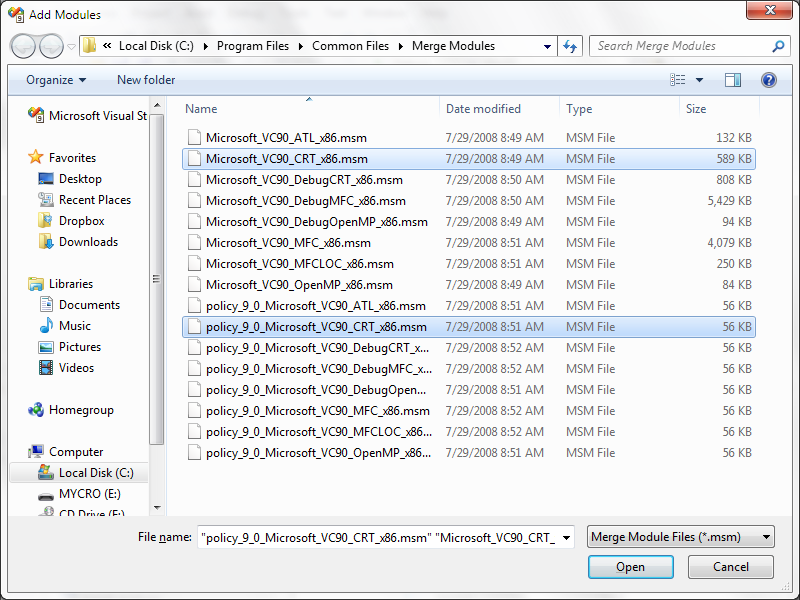Click the change view icon on the toolbar
The height and width of the screenshot is (600, 800).
tap(678, 80)
